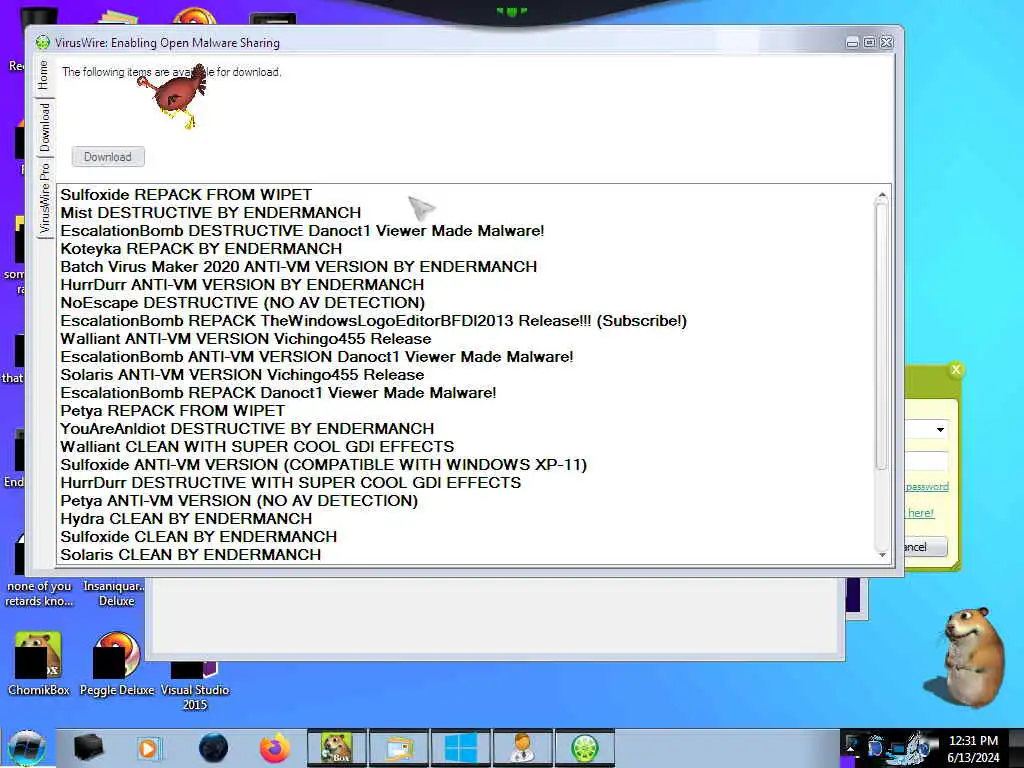
Task: Launch the media player taskbar icon
Action: pyautogui.click(x=148, y=748)
